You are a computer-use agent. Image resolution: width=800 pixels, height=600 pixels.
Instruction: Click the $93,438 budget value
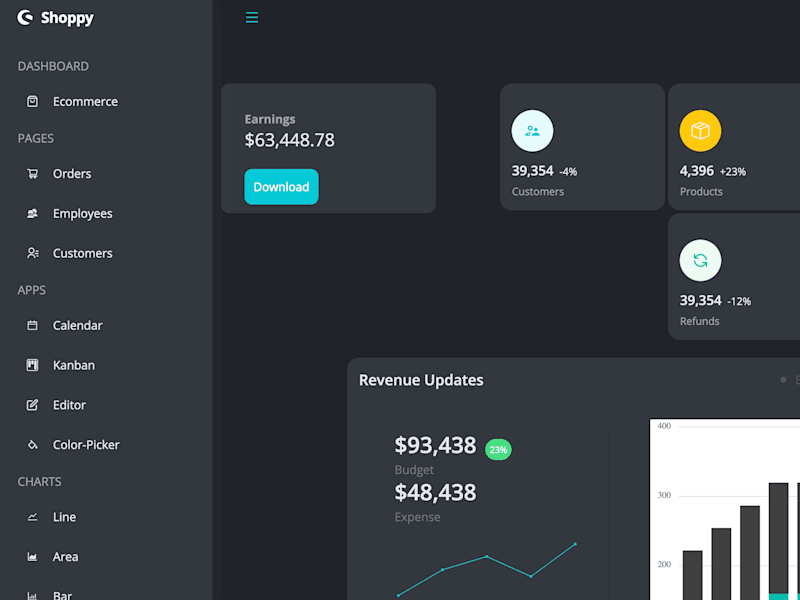tap(435, 445)
